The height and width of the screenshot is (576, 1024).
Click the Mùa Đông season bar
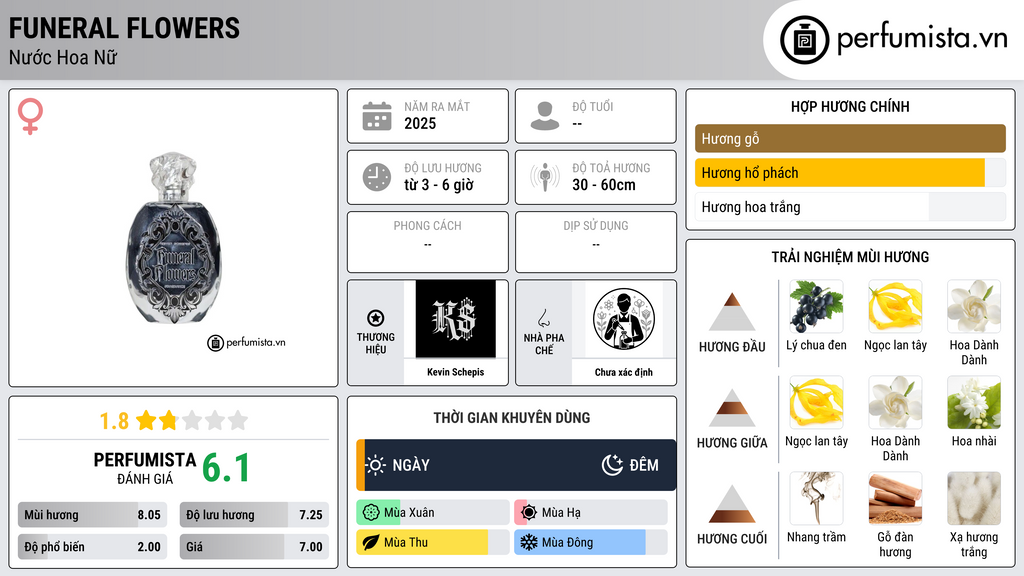click(x=591, y=542)
